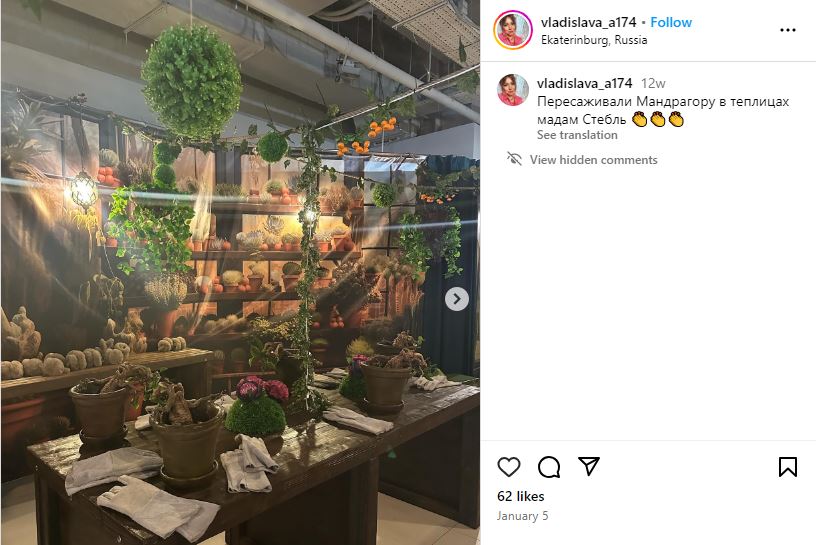Viewport: 816px width, 545px height.
Task: Open the three-dot more options menu
Action: (x=787, y=30)
